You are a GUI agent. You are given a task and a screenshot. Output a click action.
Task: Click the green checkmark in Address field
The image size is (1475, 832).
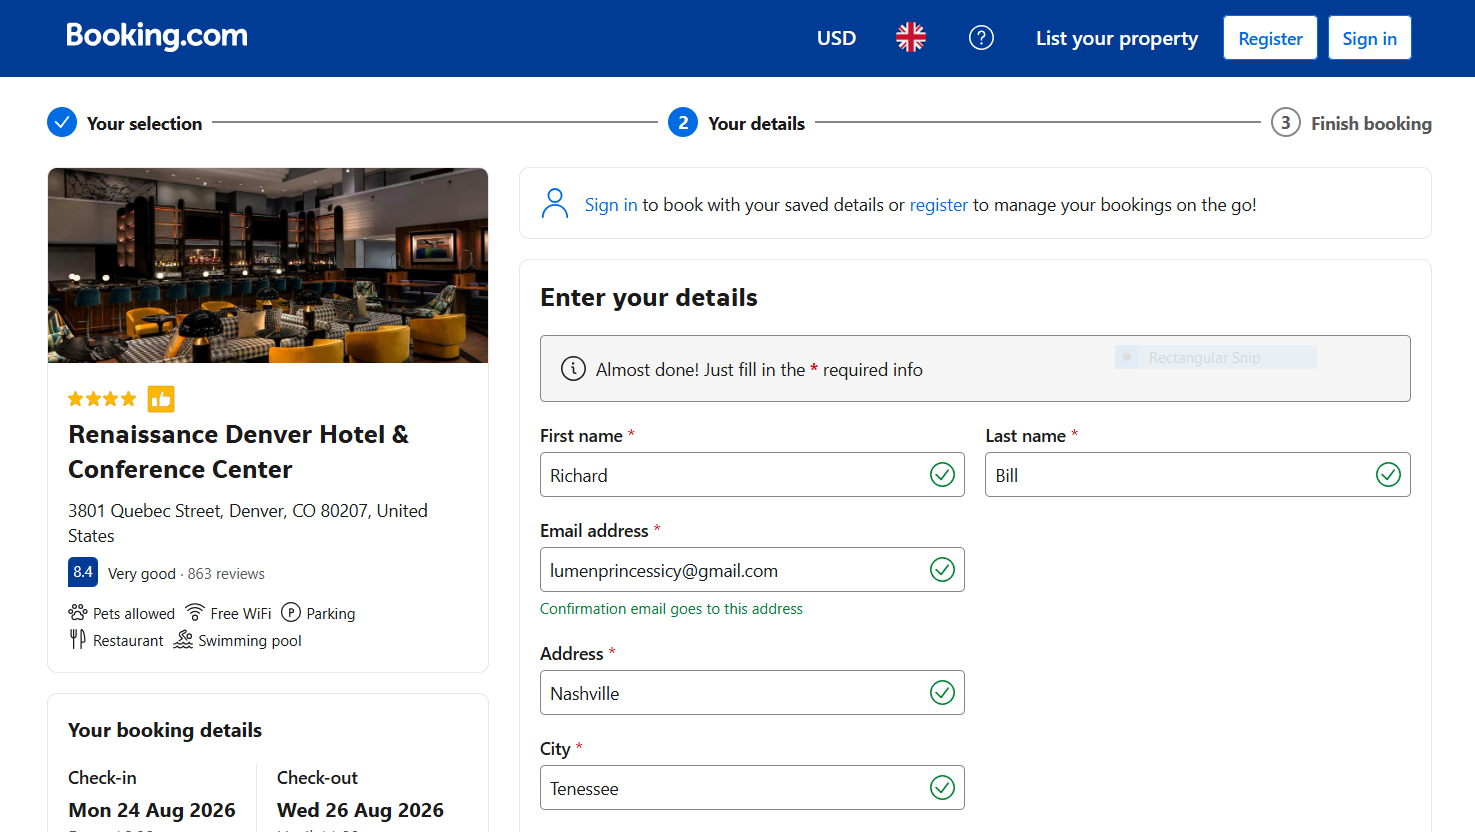click(x=942, y=693)
